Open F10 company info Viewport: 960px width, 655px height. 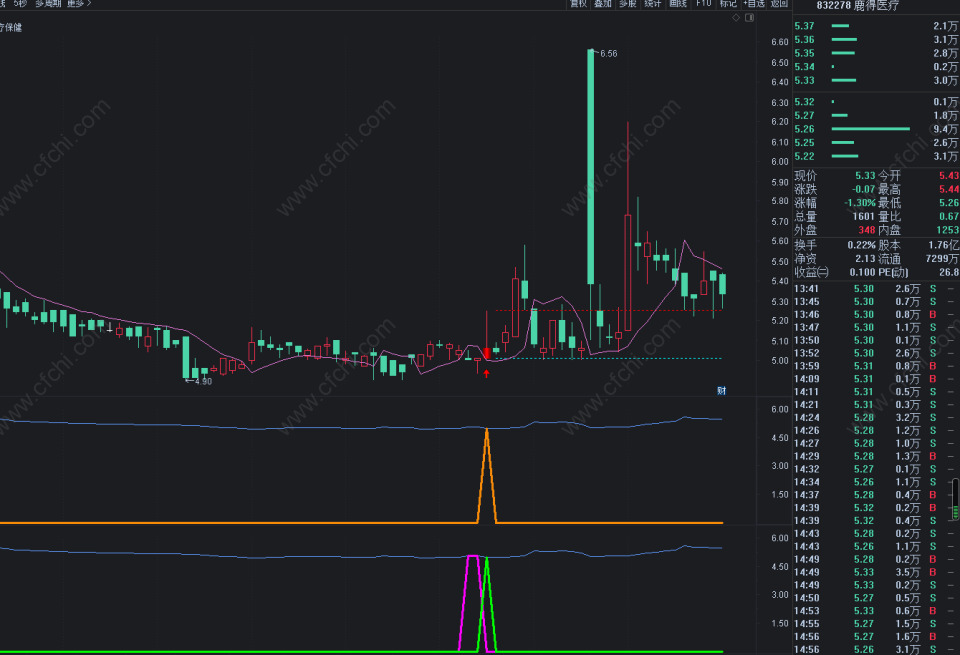coord(703,4)
